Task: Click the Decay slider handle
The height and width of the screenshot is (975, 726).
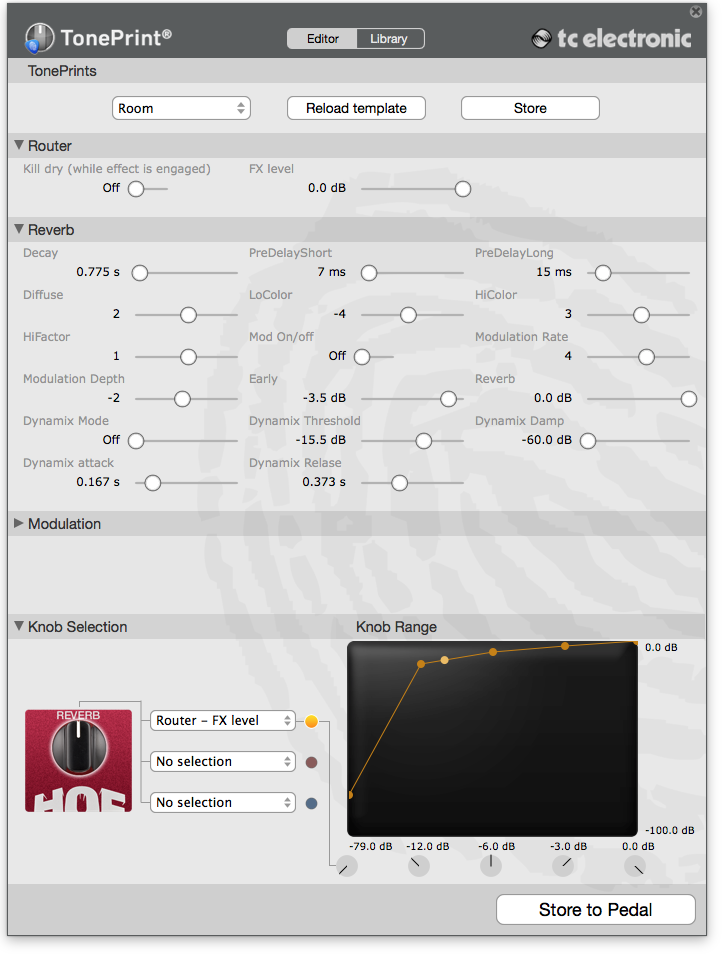Action: tap(140, 272)
